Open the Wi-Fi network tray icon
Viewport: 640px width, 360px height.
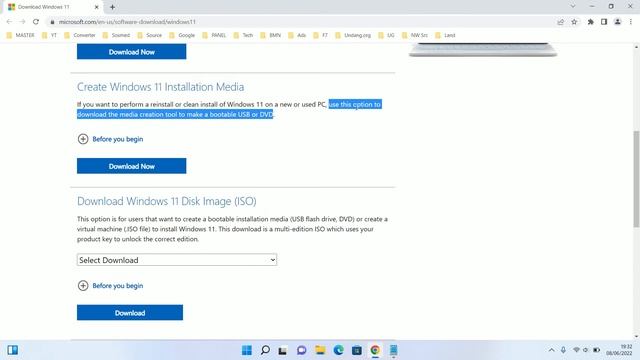pos(576,350)
